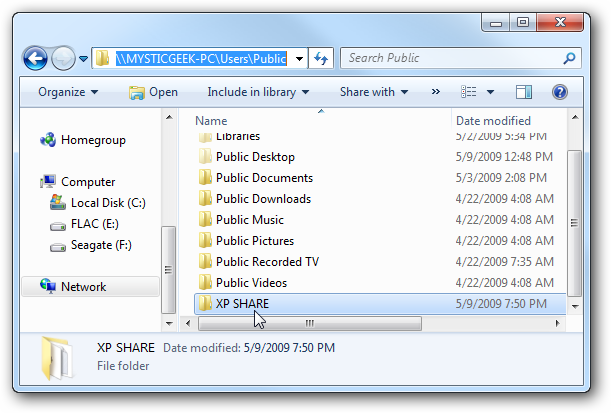Open the Share with menu
This screenshot has height=413, width=611.
coord(374,92)
